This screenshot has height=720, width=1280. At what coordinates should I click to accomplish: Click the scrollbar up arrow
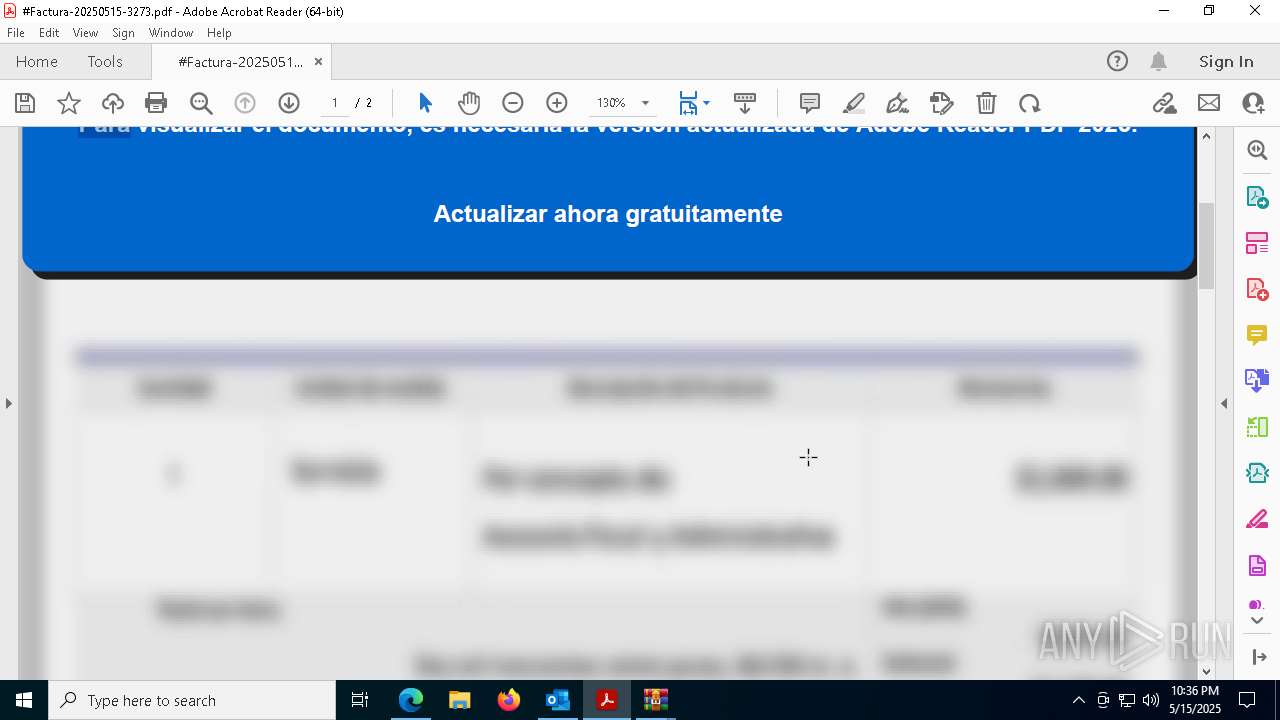[1206, 136]
